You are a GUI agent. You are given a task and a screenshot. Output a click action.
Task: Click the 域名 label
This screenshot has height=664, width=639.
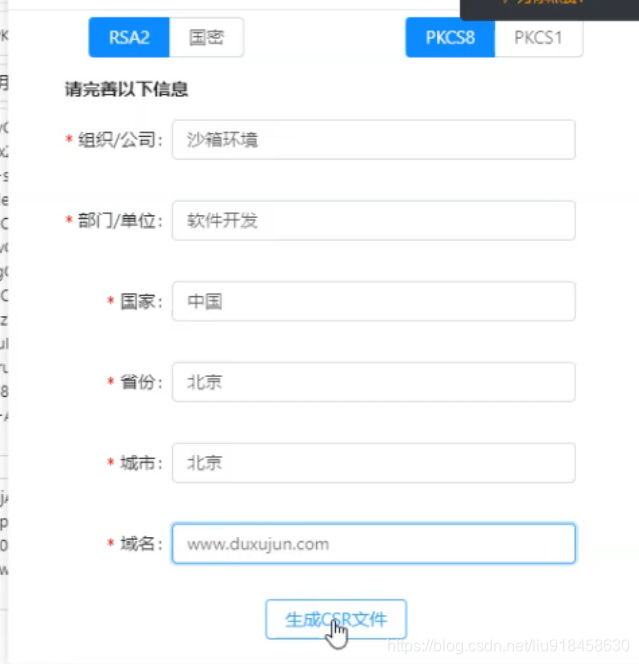[x=141, y=544]
